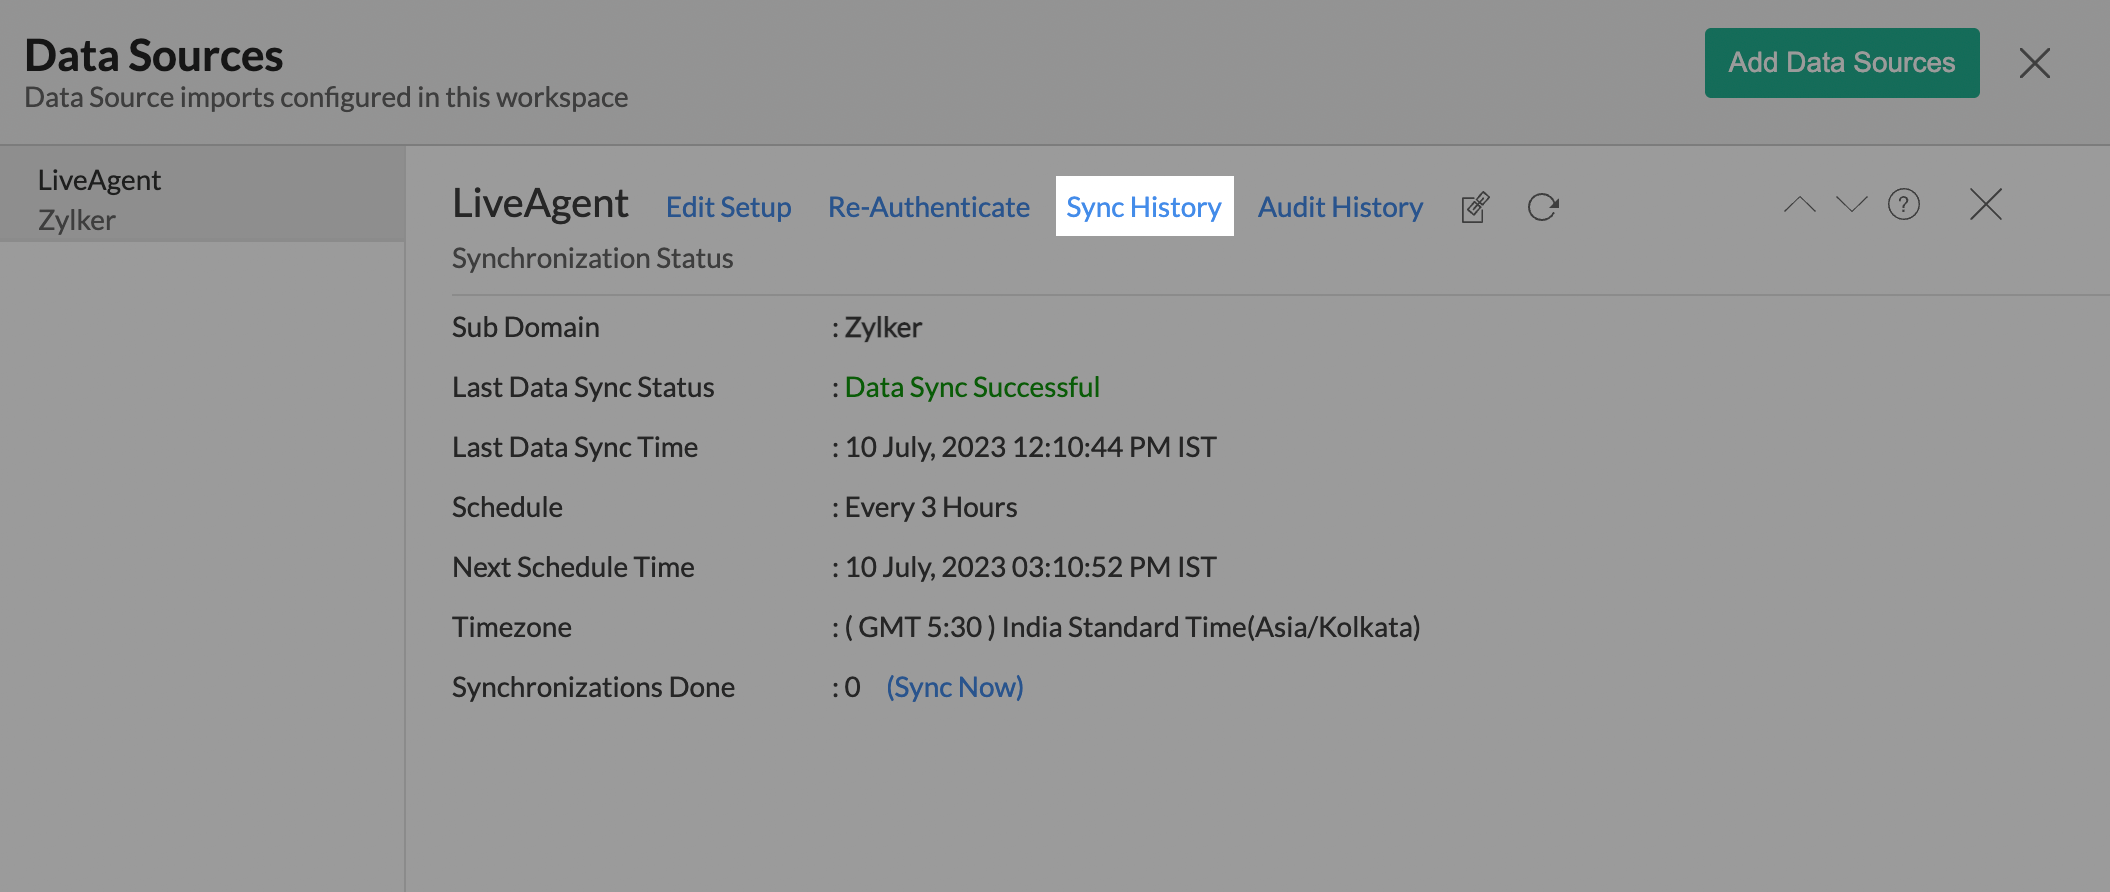Go to previous data source with up chevron
The height and width of the screenshot is (892, 2110).
click(x=1799, y=205)
